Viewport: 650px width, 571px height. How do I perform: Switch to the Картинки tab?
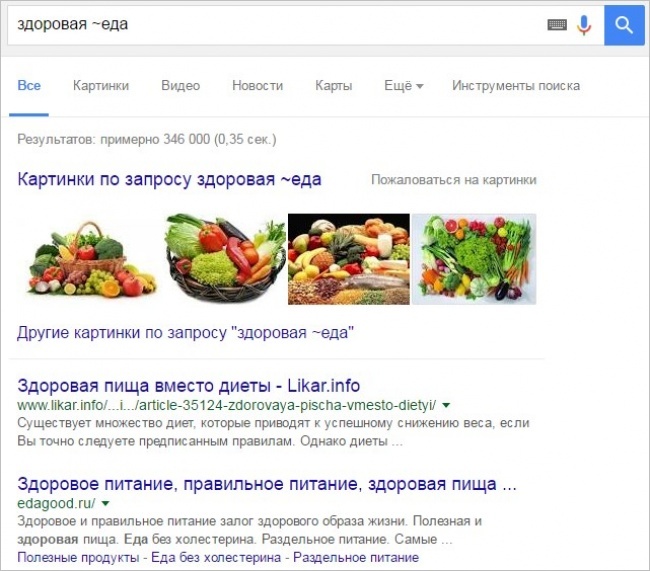[x=101, y=85]
